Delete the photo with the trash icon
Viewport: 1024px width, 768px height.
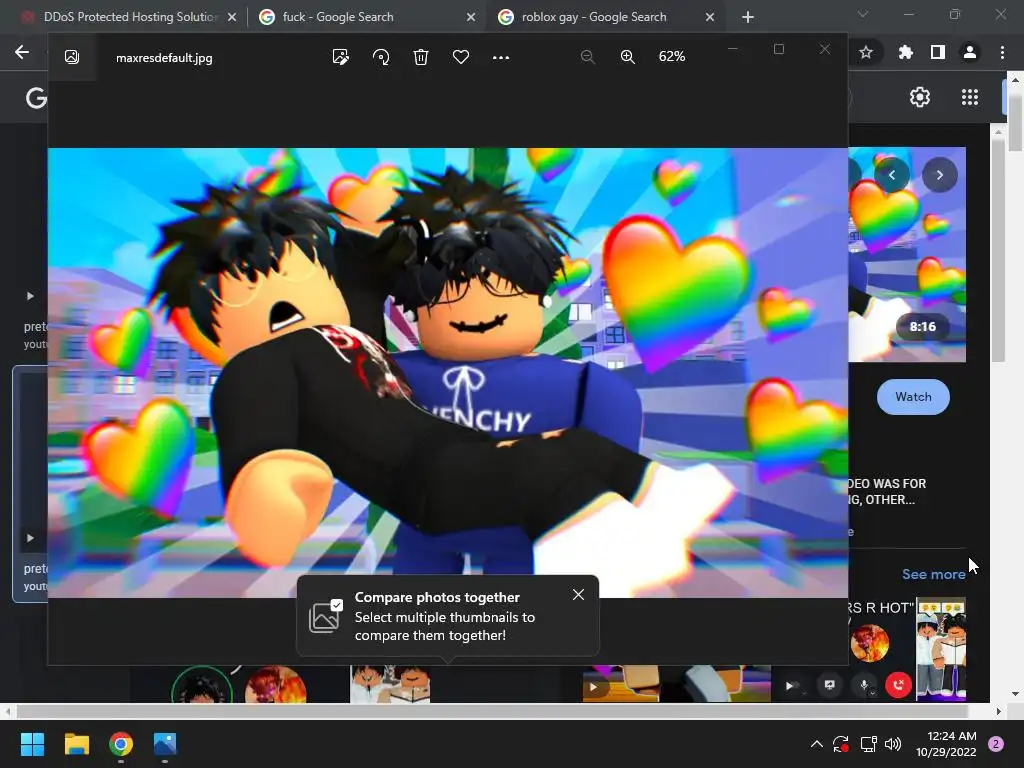pyautogui.click(x=421, y=57)
